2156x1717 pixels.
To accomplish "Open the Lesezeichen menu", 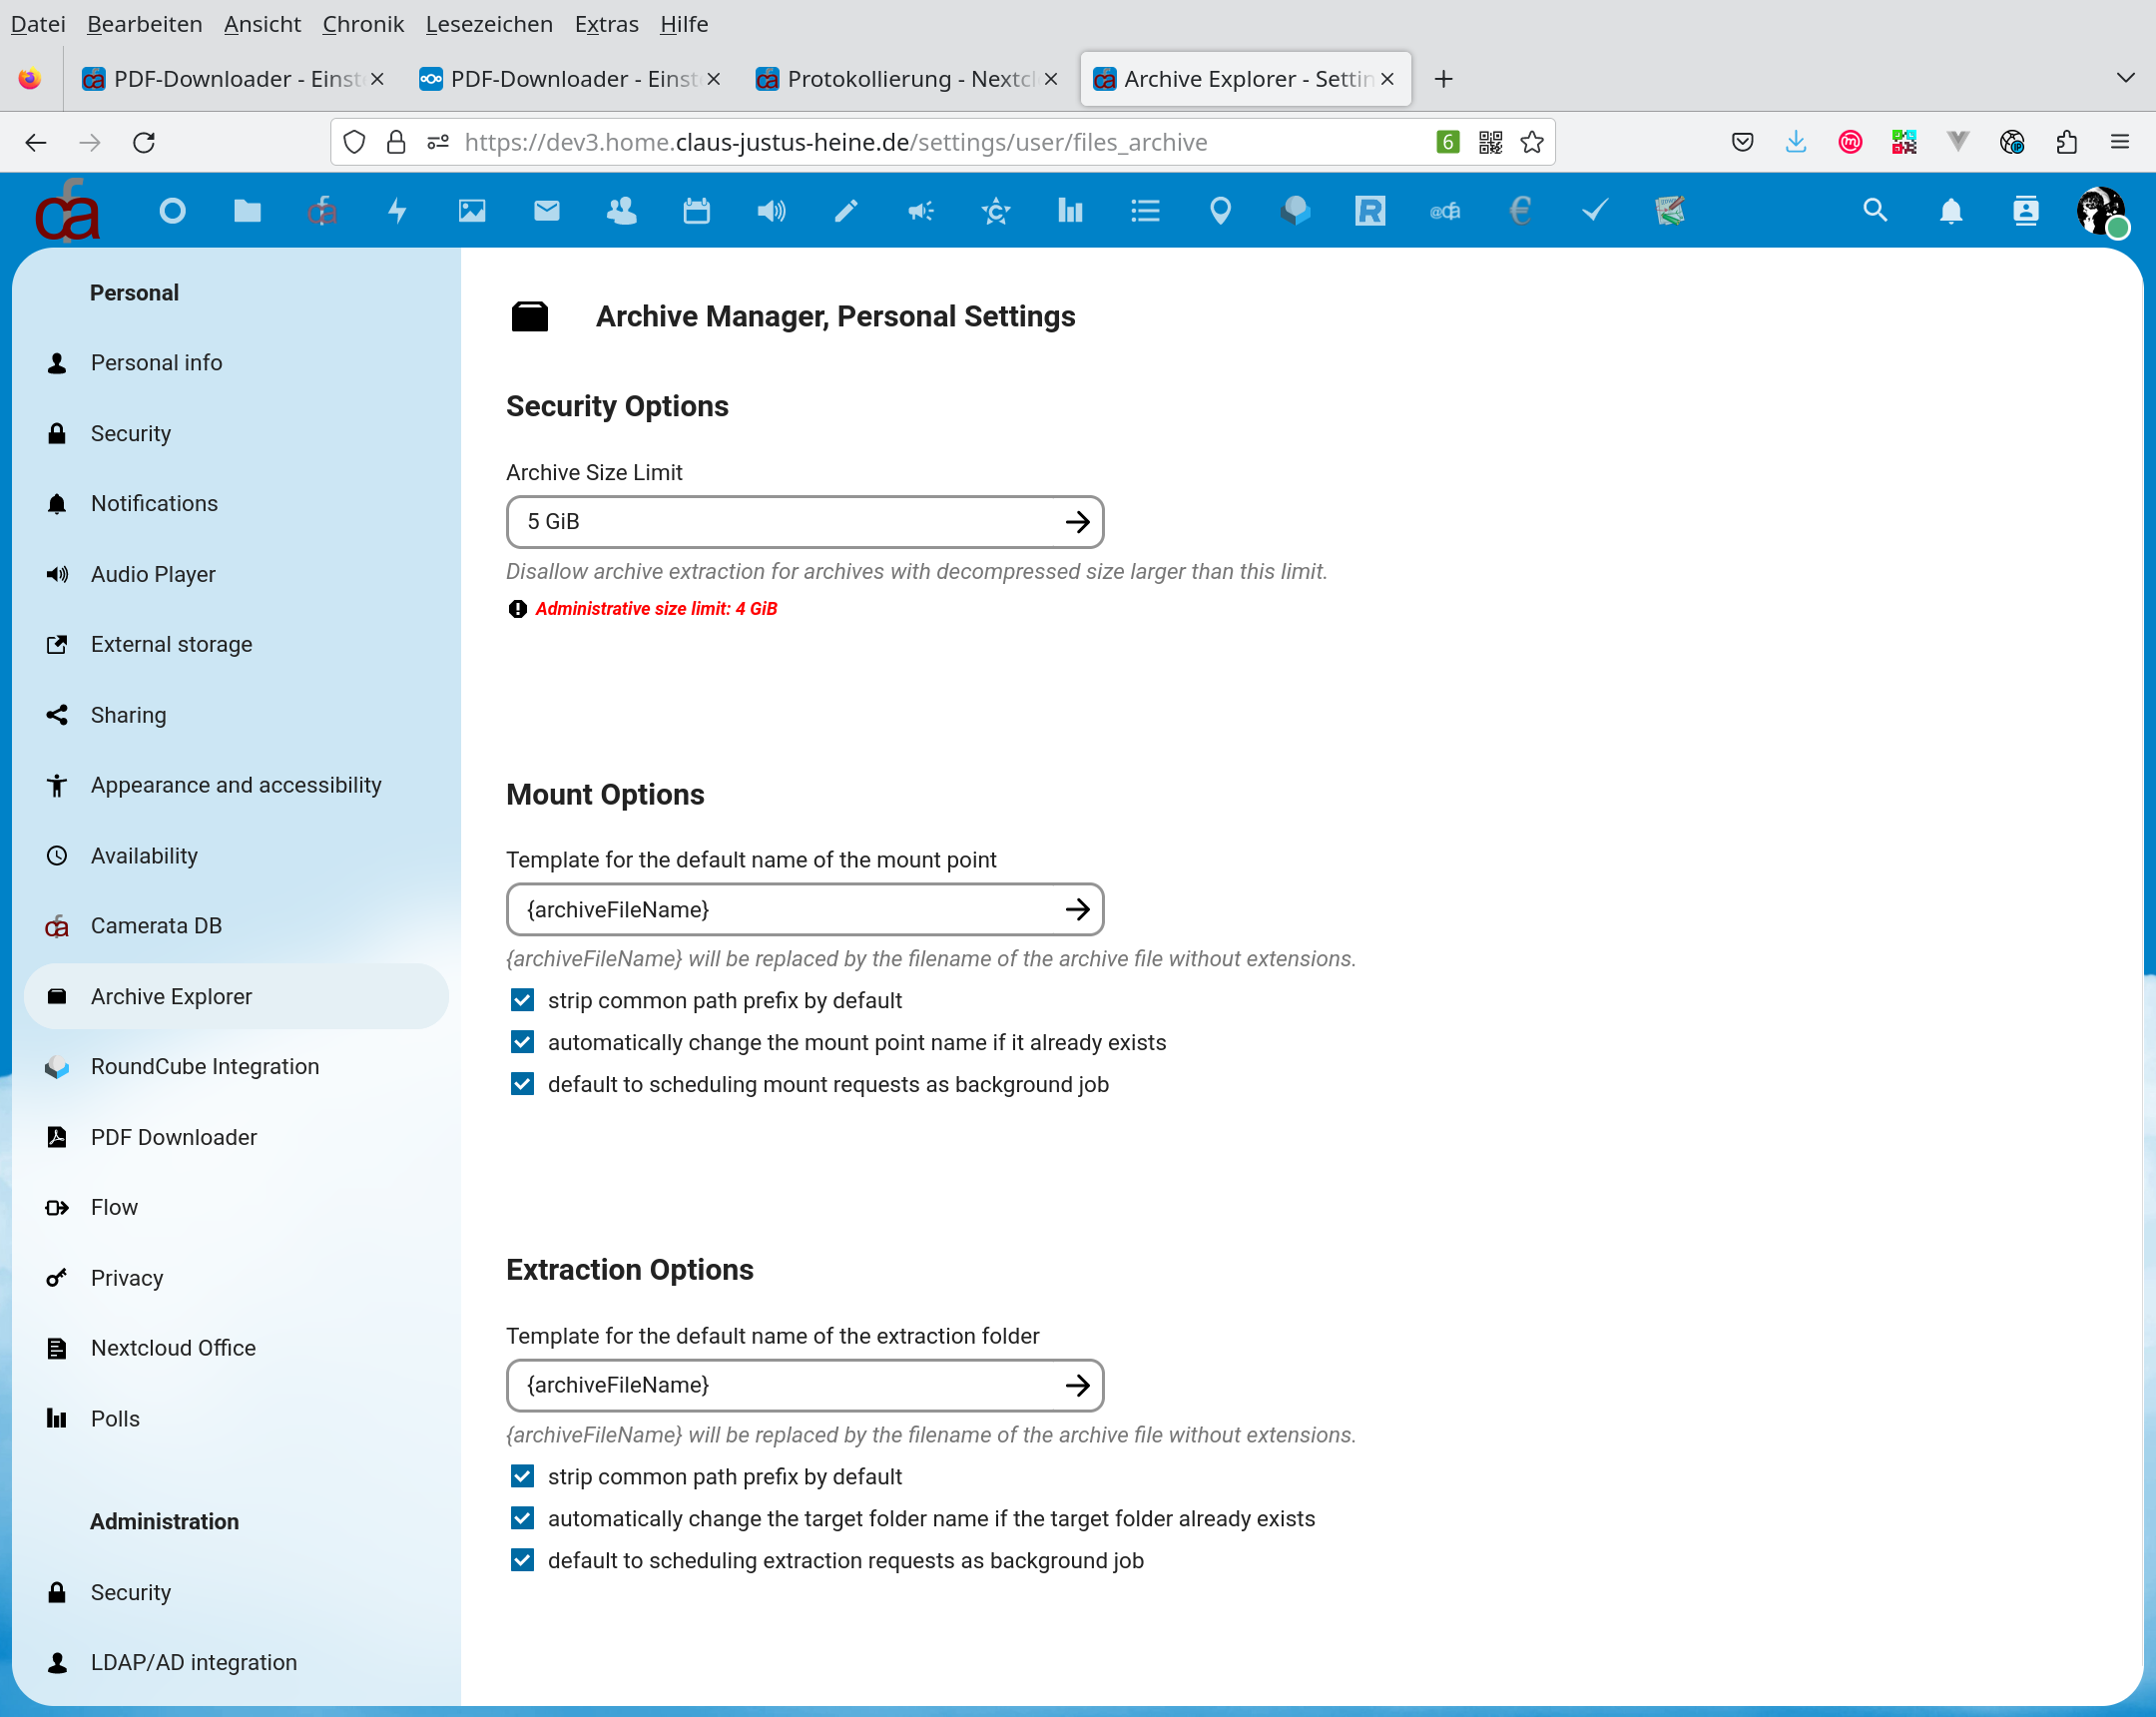I will 488,24.
